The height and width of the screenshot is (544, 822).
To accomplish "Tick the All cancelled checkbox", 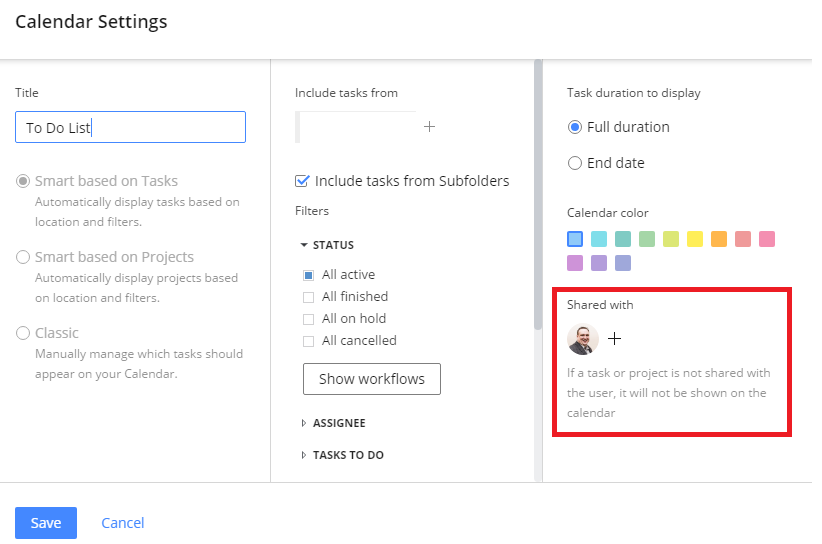I will [309, 341].
